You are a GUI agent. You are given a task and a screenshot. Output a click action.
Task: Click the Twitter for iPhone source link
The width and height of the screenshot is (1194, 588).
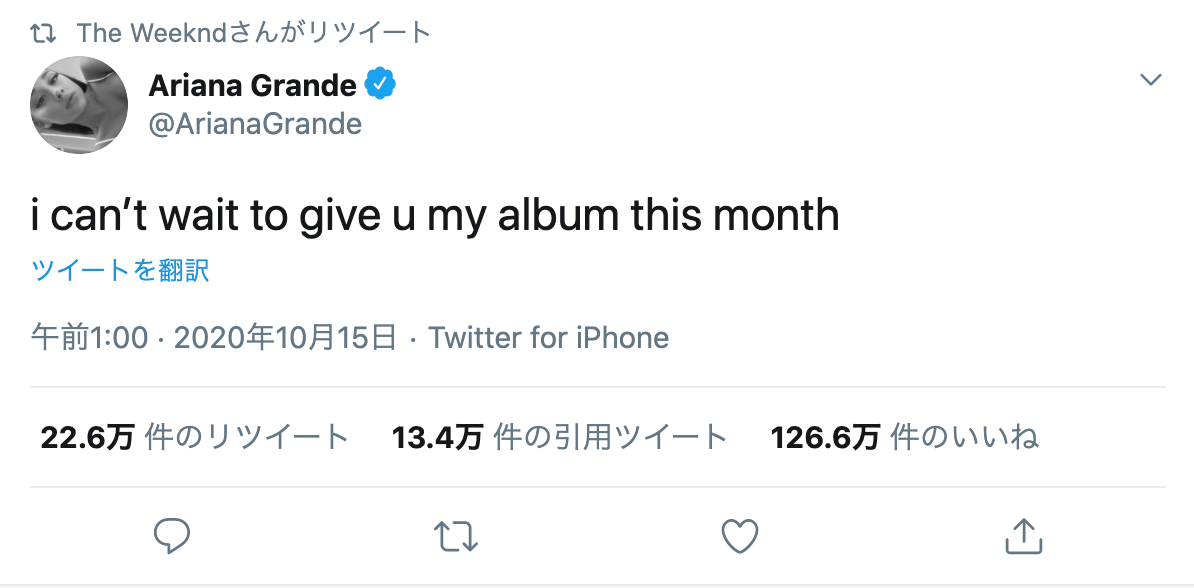[549, 338]
